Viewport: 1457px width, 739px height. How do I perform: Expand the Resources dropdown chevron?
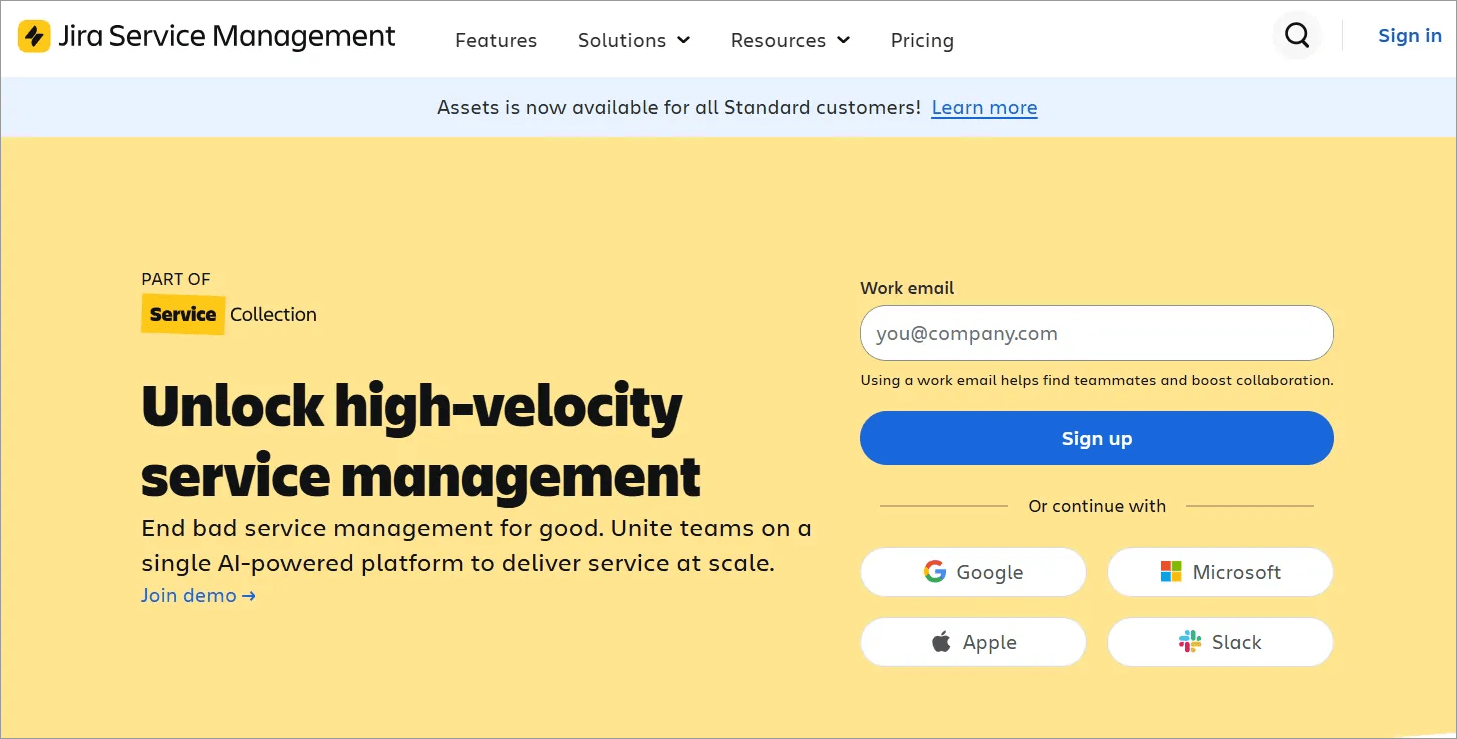coord(844,40)
